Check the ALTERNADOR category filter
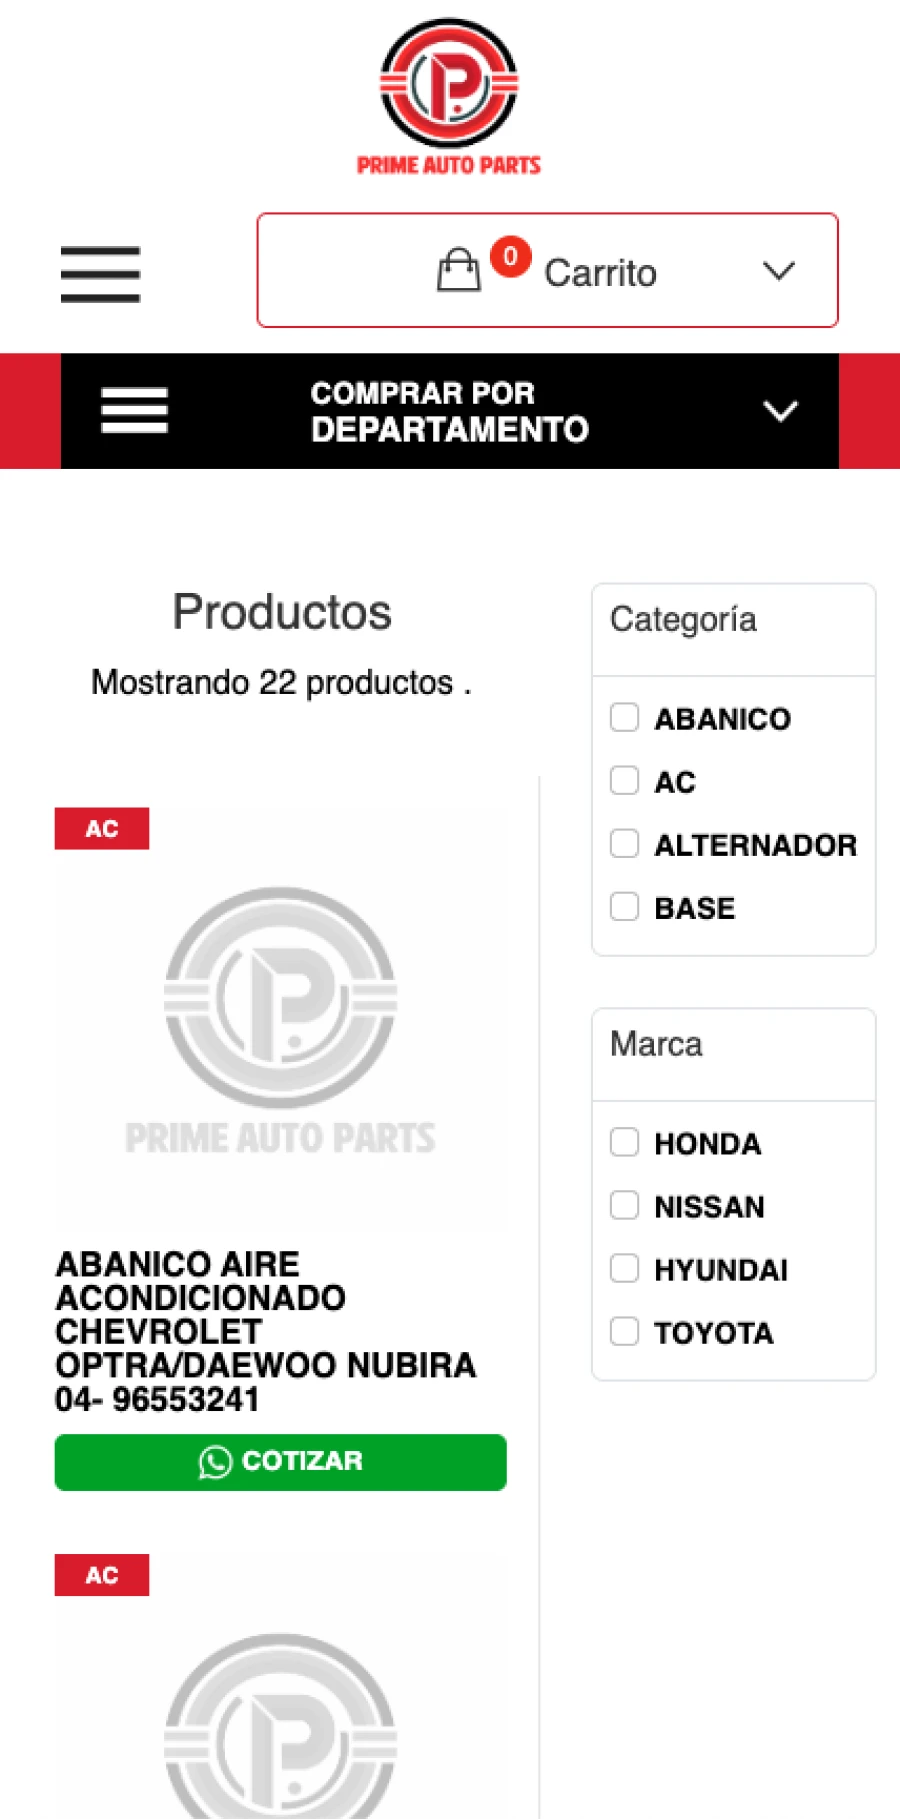 (x=625, y=843)
